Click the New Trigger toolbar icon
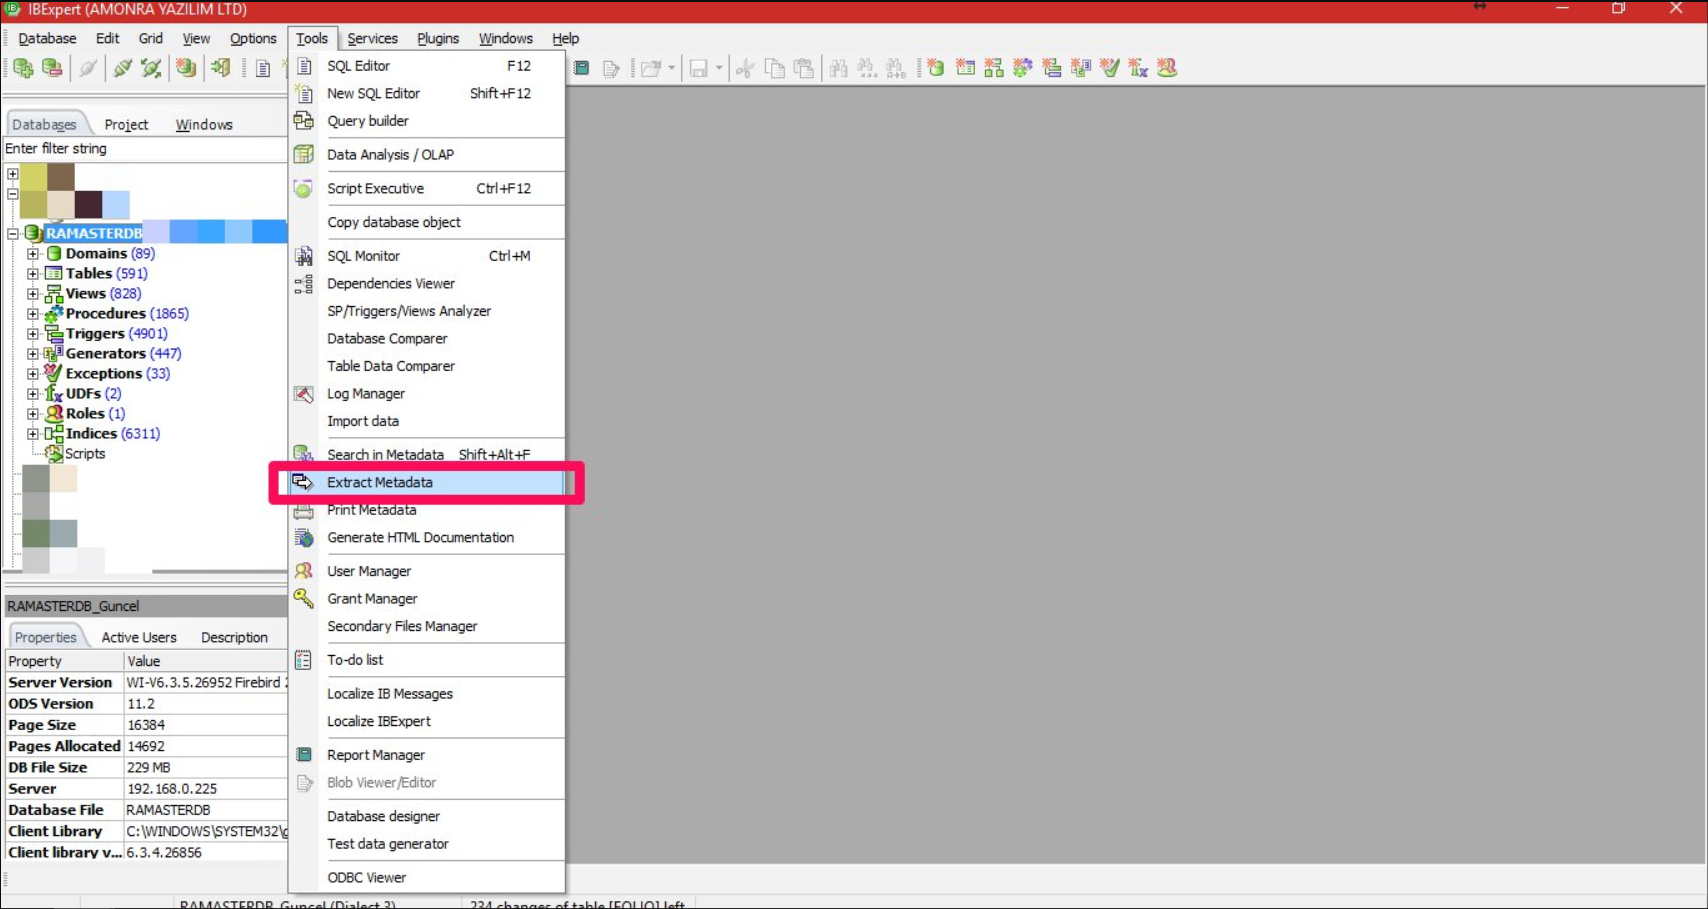Screen dimensions: 1708x909 click(x=1052, y=68)
